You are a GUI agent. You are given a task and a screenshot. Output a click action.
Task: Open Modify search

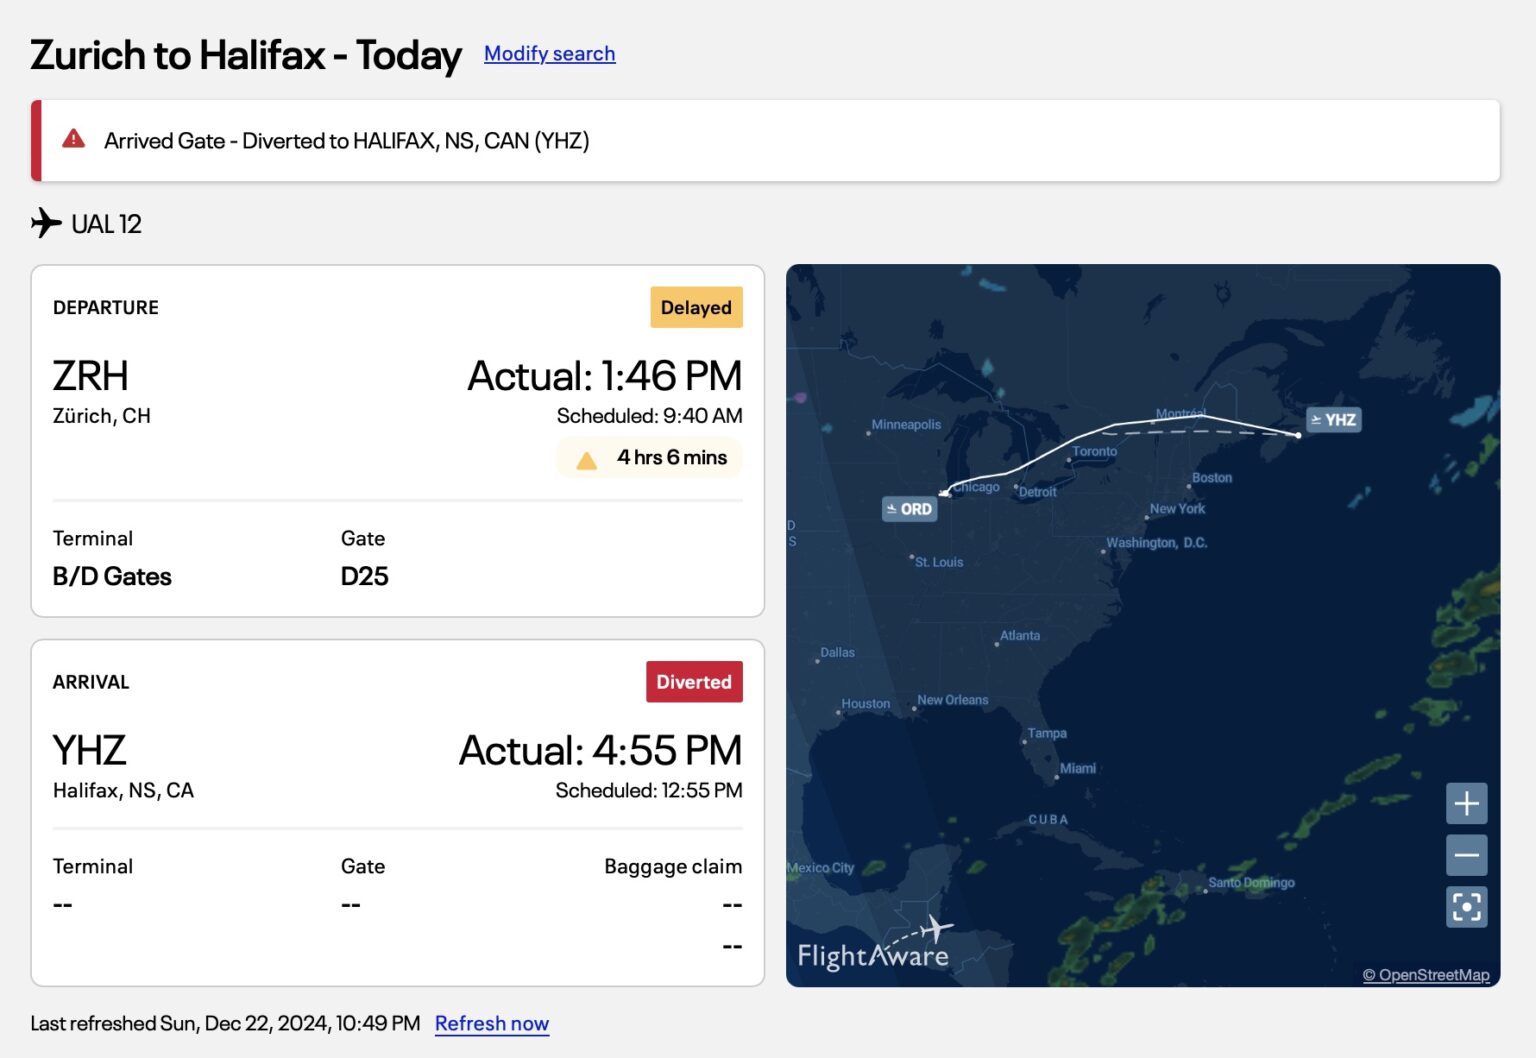click(549, 53)
